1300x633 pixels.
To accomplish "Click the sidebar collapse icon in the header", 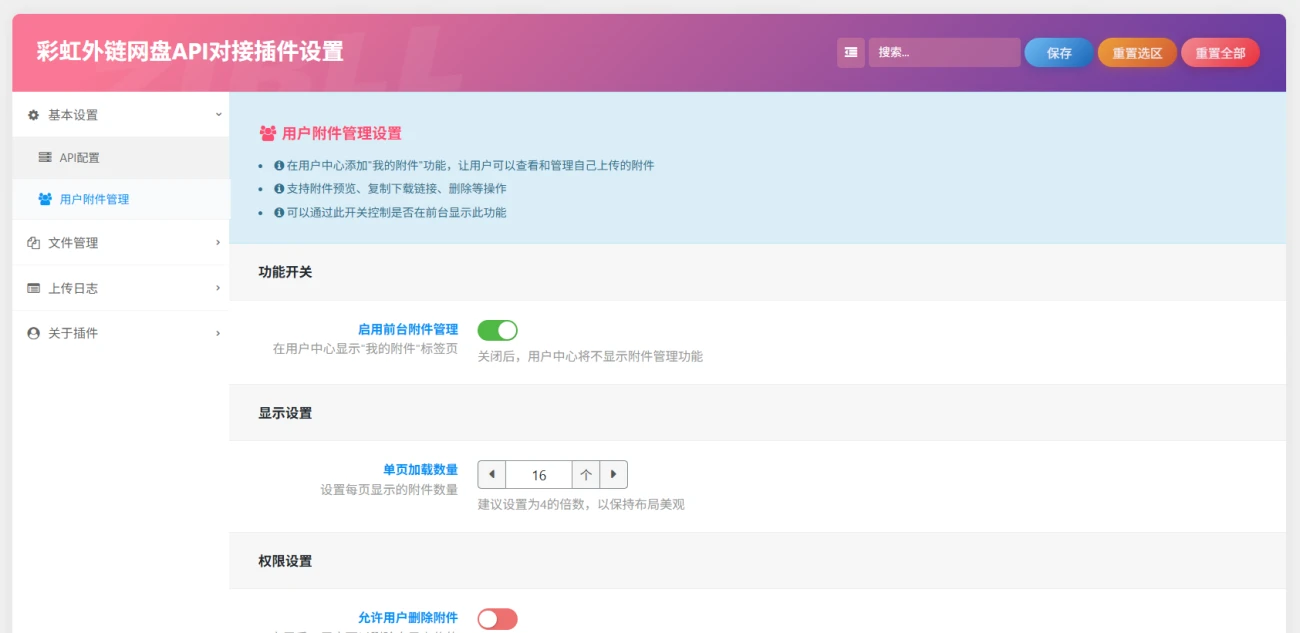I will (x=849, y=52).
